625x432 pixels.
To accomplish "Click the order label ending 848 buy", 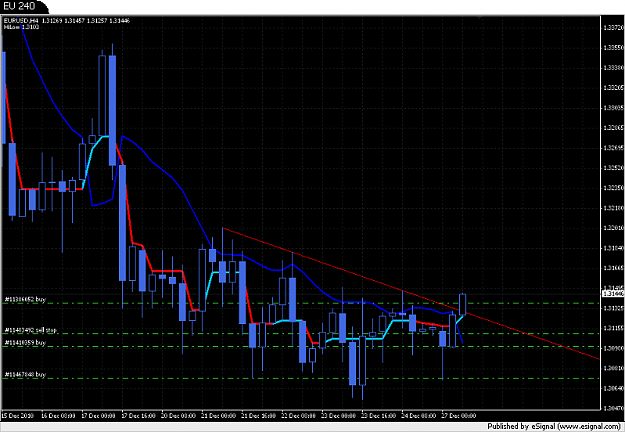I will 25,375.
